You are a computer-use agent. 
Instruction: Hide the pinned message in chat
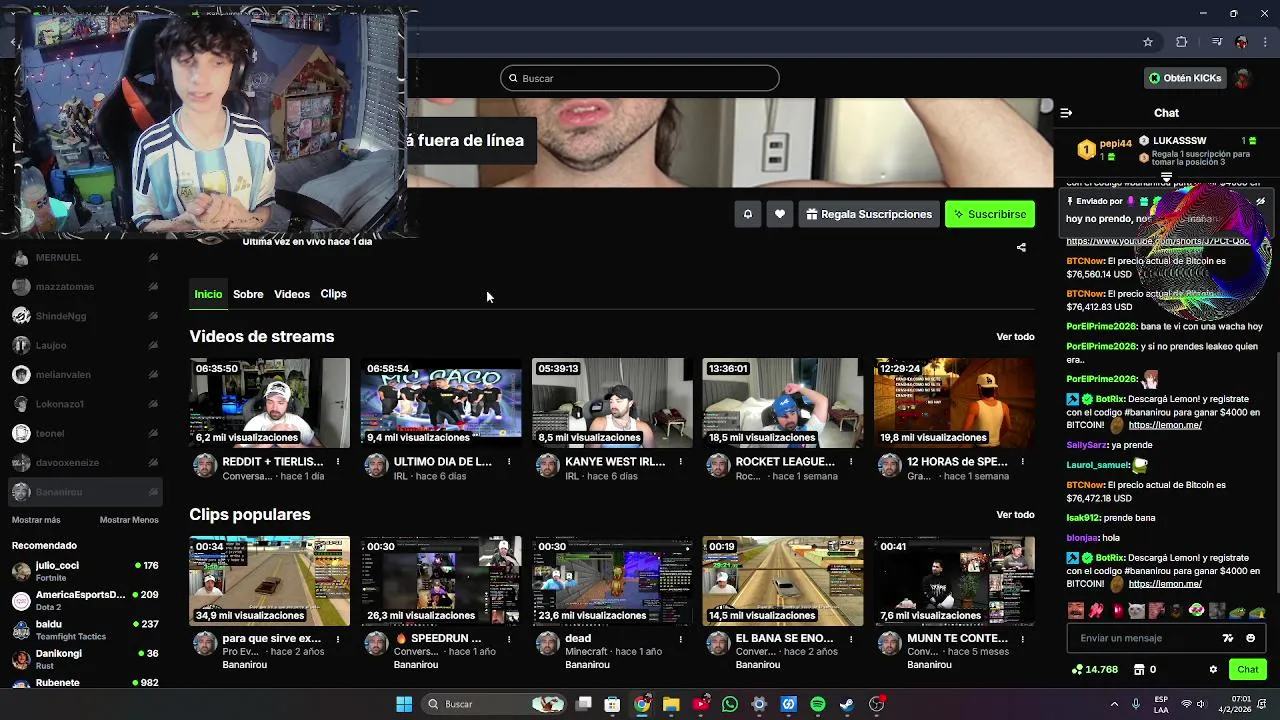pos(1260,201)
